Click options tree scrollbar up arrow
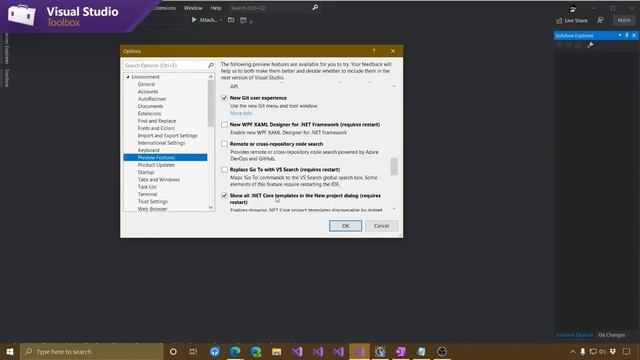This screenshot has height=360, width=640. (211, 77)
